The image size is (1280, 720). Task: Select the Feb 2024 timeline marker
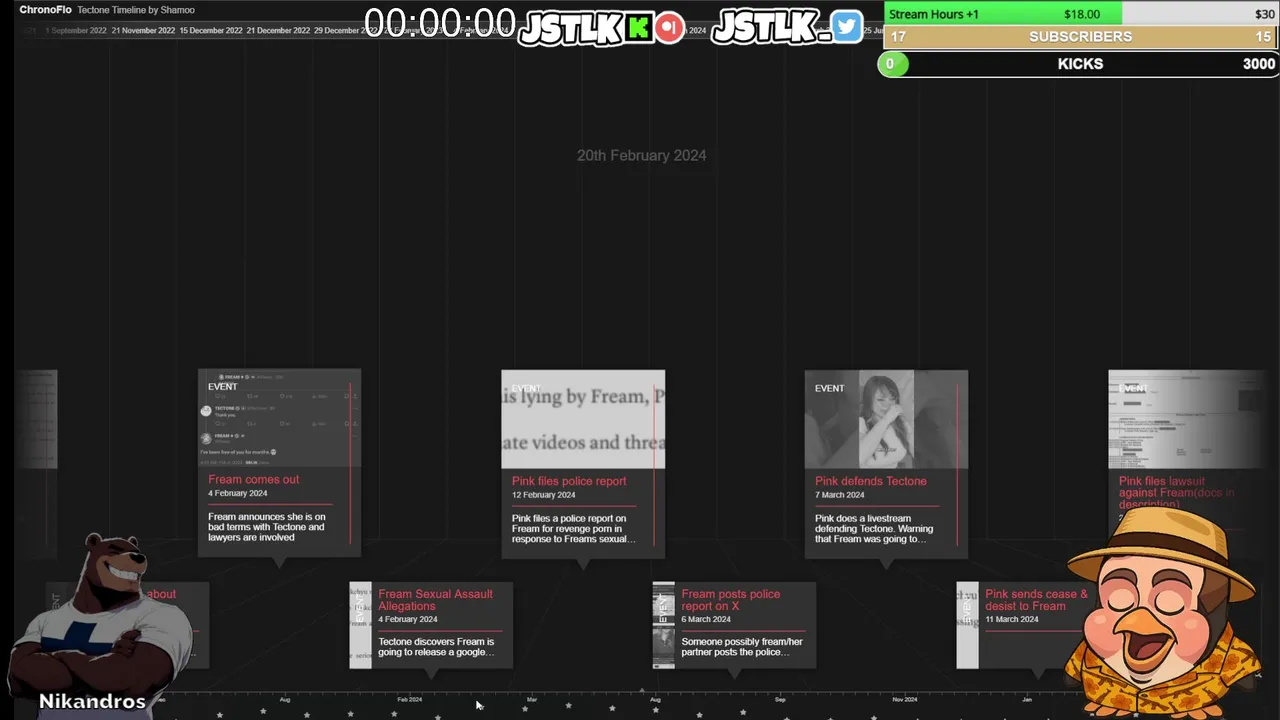point(409,700)
